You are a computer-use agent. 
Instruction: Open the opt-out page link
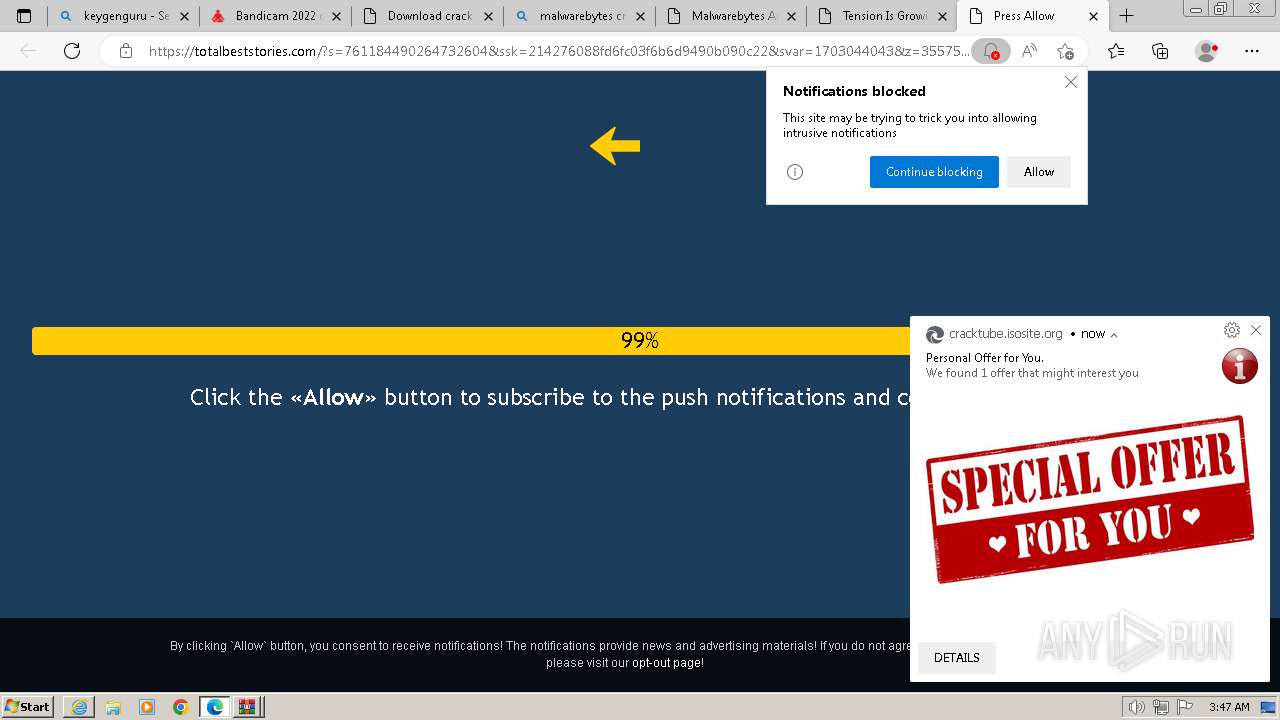tap(667, 662)
